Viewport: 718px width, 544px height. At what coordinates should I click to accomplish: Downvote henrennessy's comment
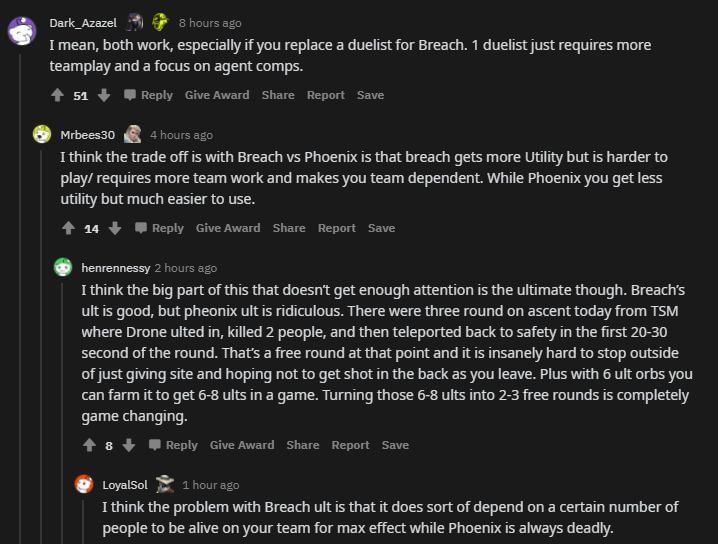pos(128,445)
